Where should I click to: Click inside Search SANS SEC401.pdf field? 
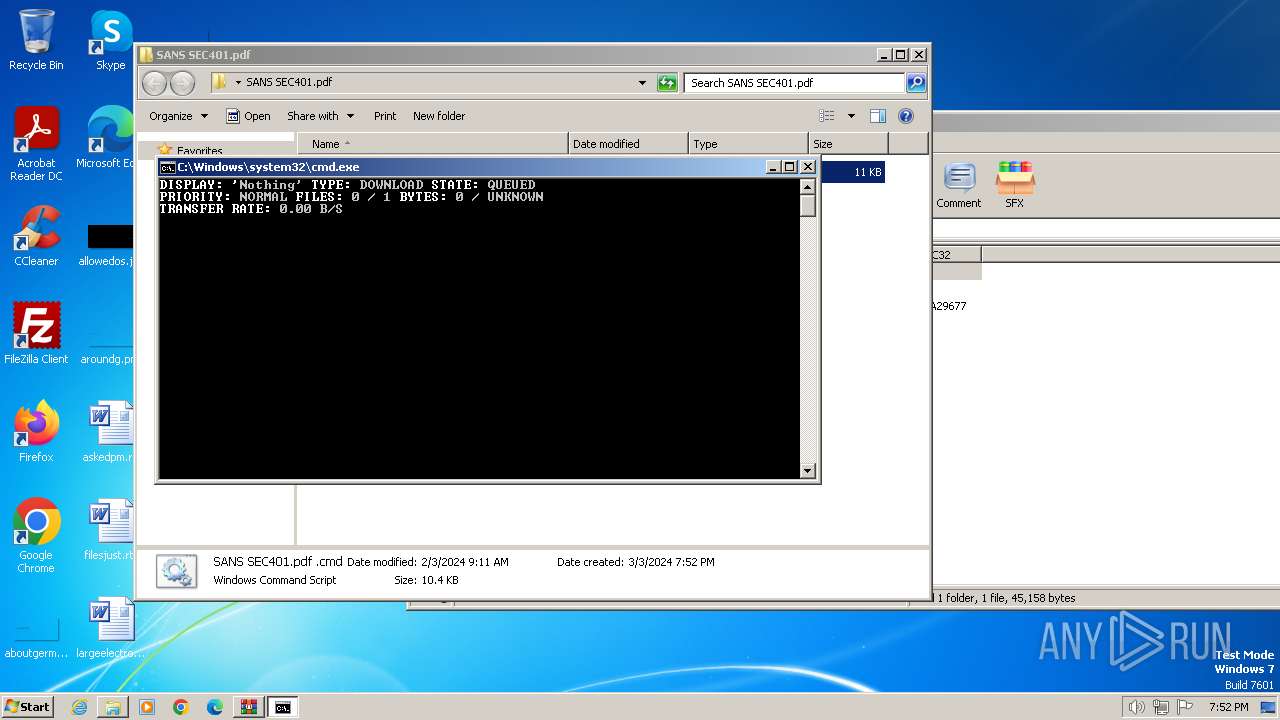795,83
